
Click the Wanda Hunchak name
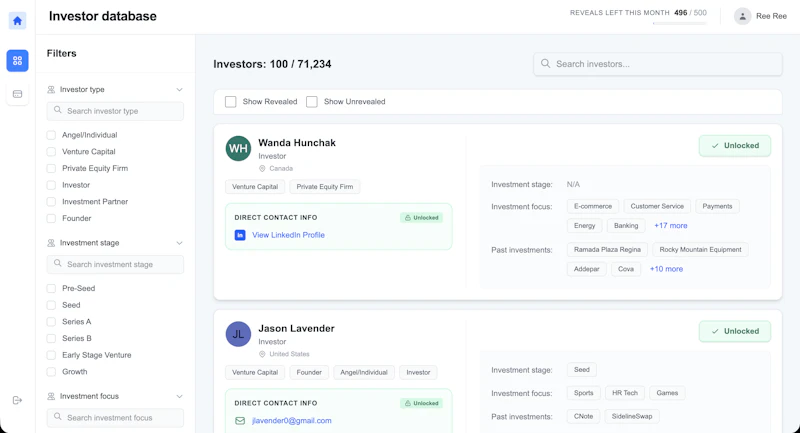297,143
